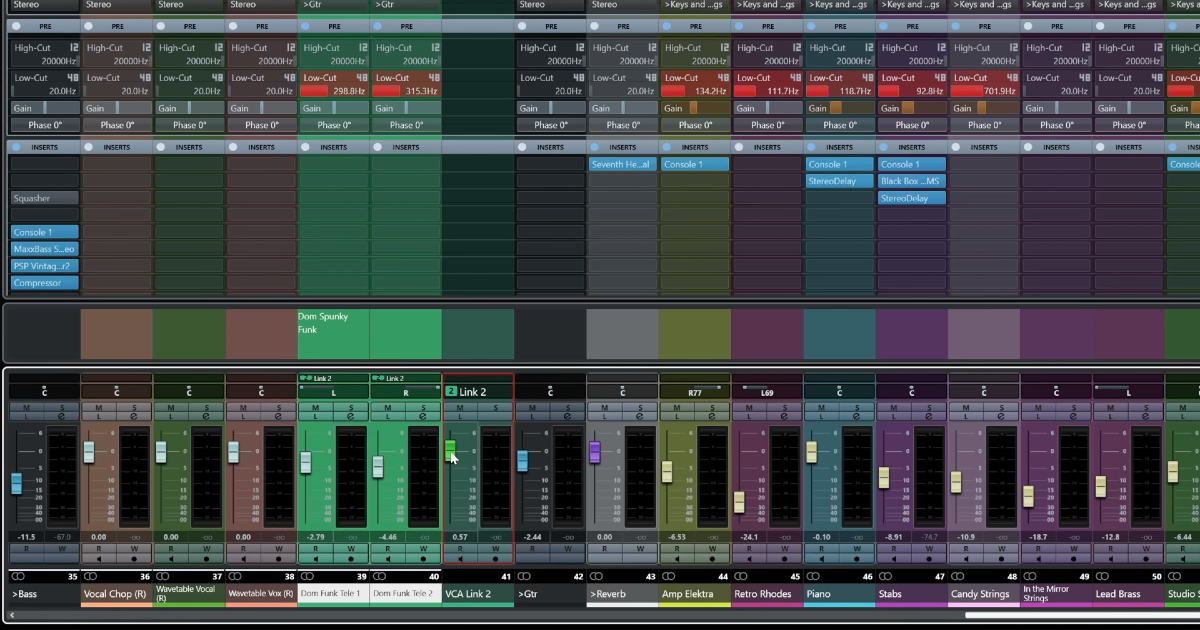Click the stereo icon next to channel number 35
The height and width of the screenshot is (630, 1200).
(x=18, y=576)
